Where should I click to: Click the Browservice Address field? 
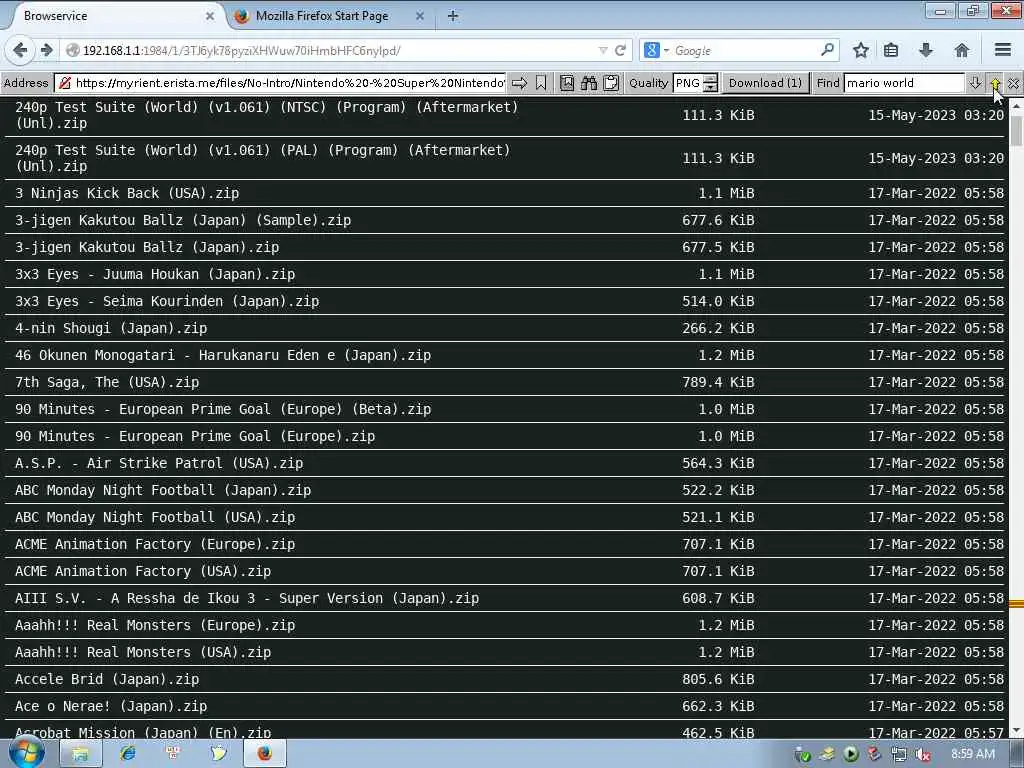pyautogui.click(x=281, y=83)
